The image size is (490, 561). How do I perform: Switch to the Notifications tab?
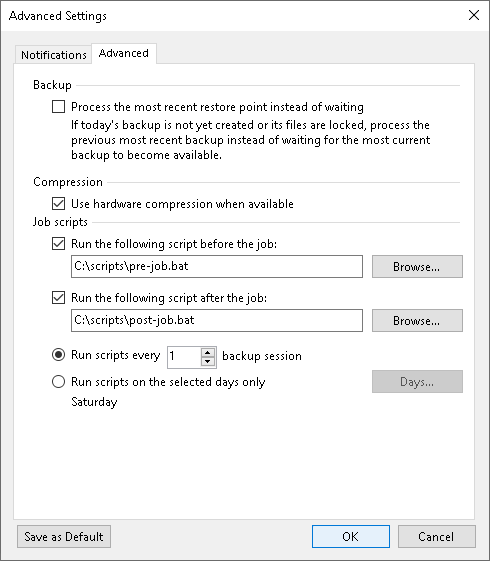tap(53, 55)
